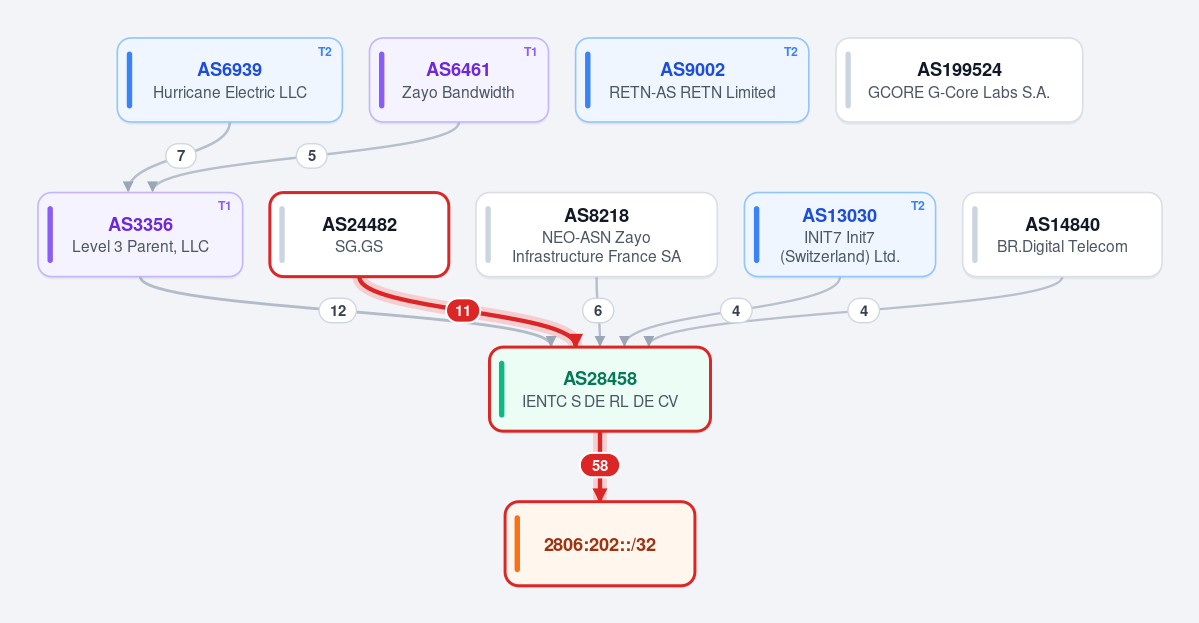Select the 5 path count badge
Viewport: 1199px width, 623px height.
tap(311, 157)
